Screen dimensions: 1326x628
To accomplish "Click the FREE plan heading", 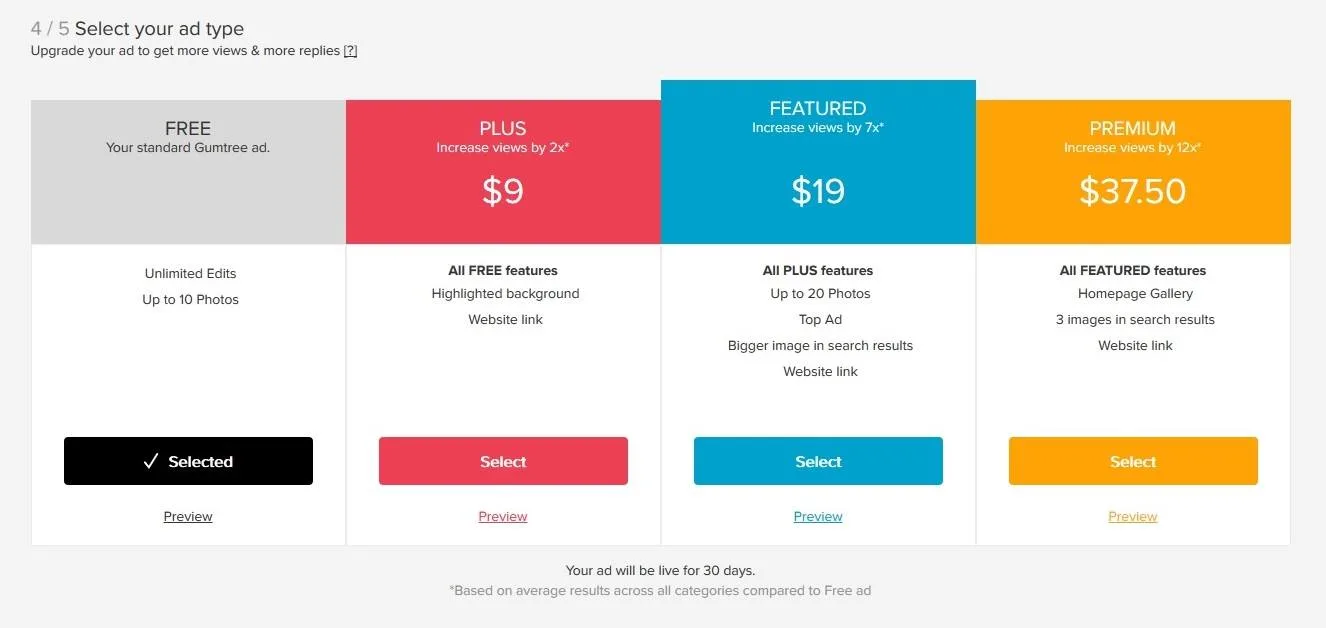I will pos(188,129).
